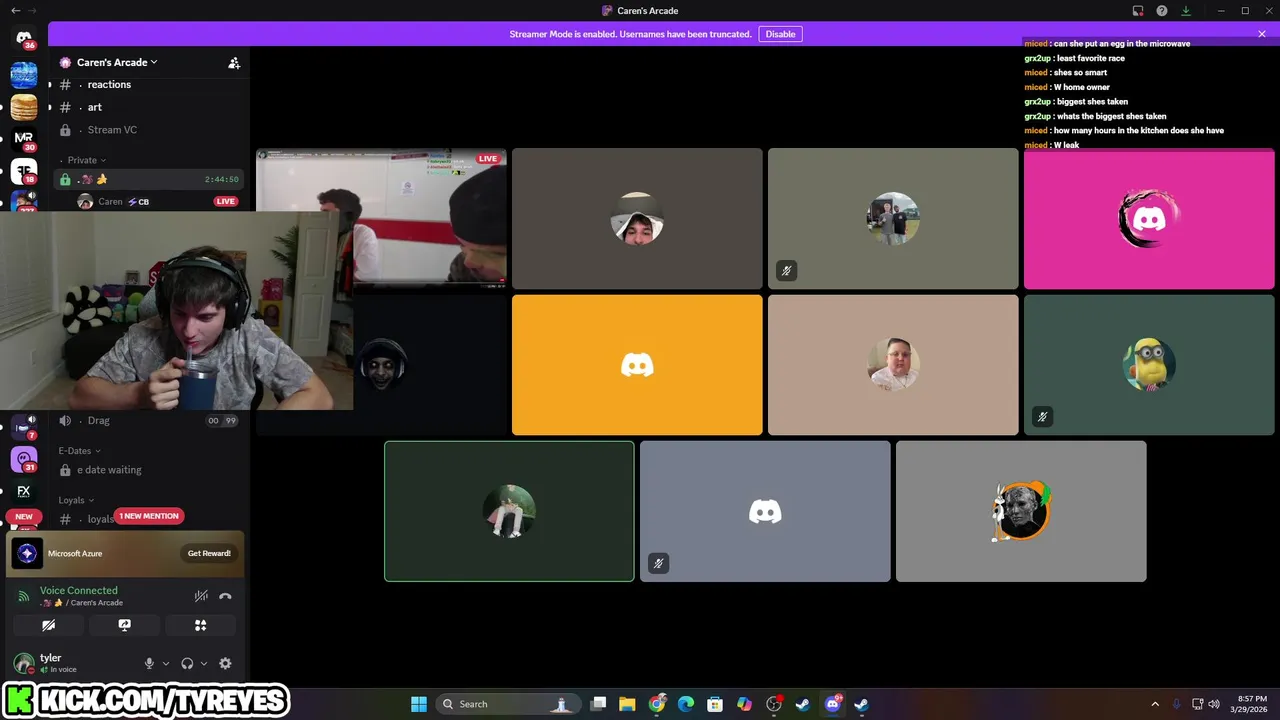Image resolution: width=1280 pixels, height=720 pixels.
Task: Toggle the volume icon in system tray
Action: (x=1214, y=704)
